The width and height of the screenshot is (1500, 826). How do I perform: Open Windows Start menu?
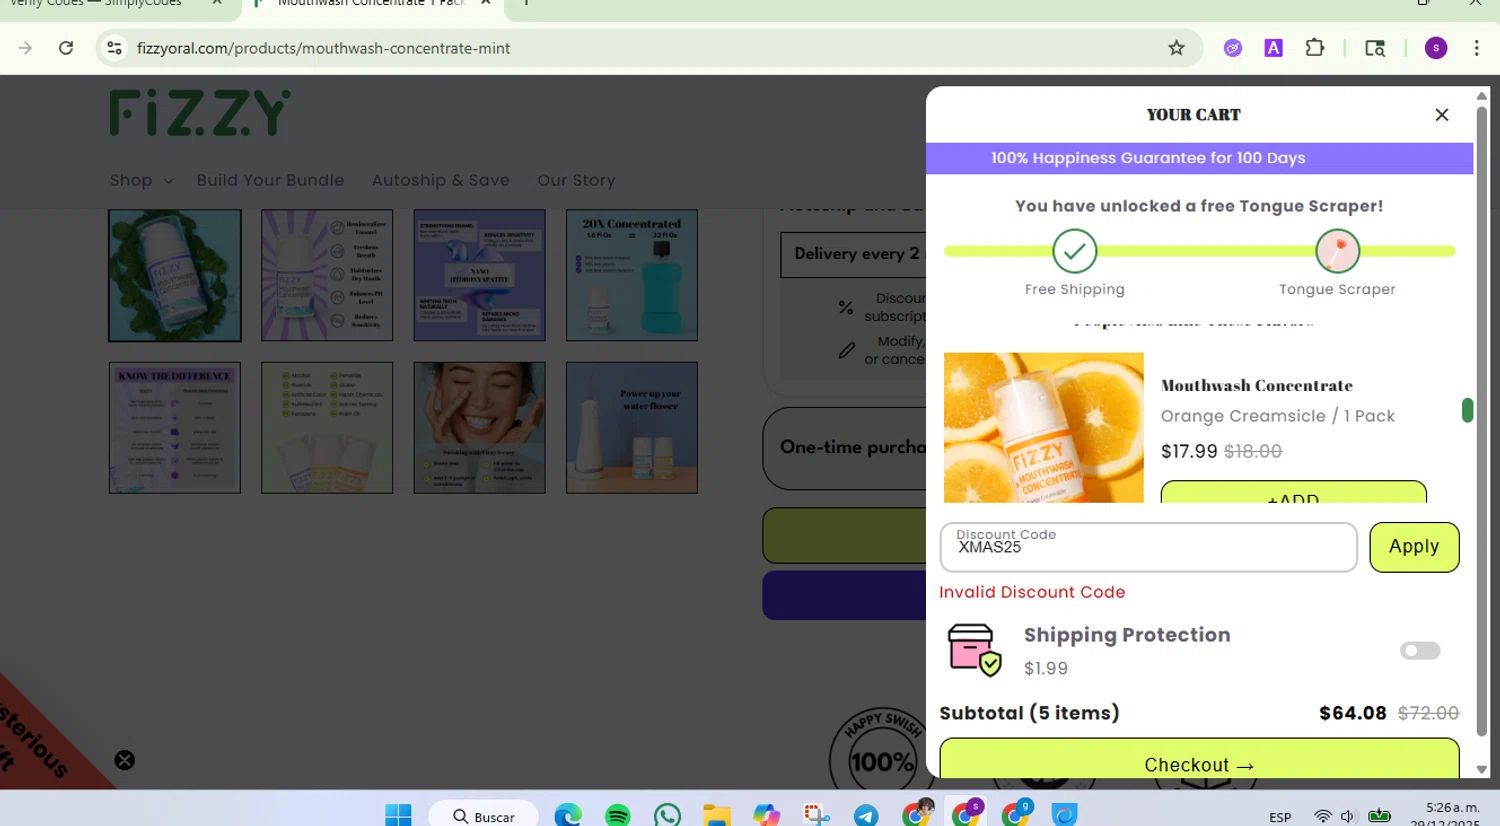click(x=398, y=815)
